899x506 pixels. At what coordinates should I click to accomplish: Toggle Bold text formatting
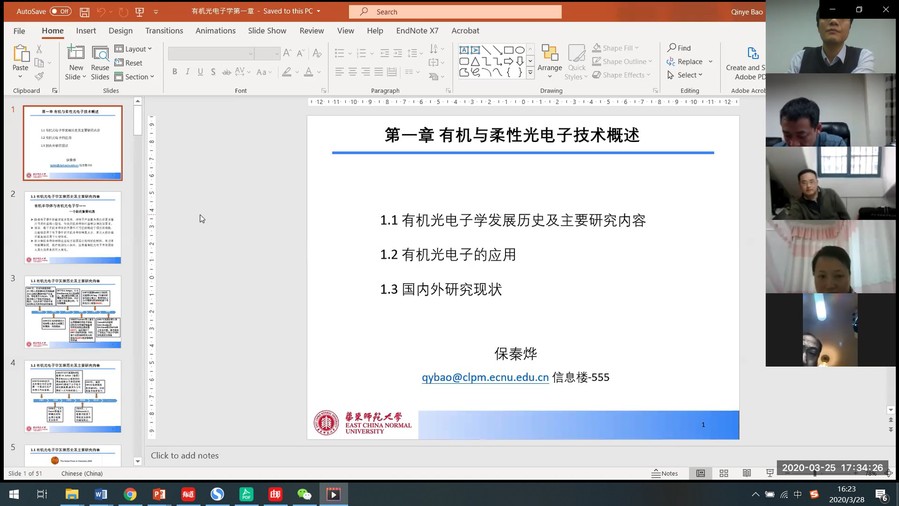pos(175,72)
